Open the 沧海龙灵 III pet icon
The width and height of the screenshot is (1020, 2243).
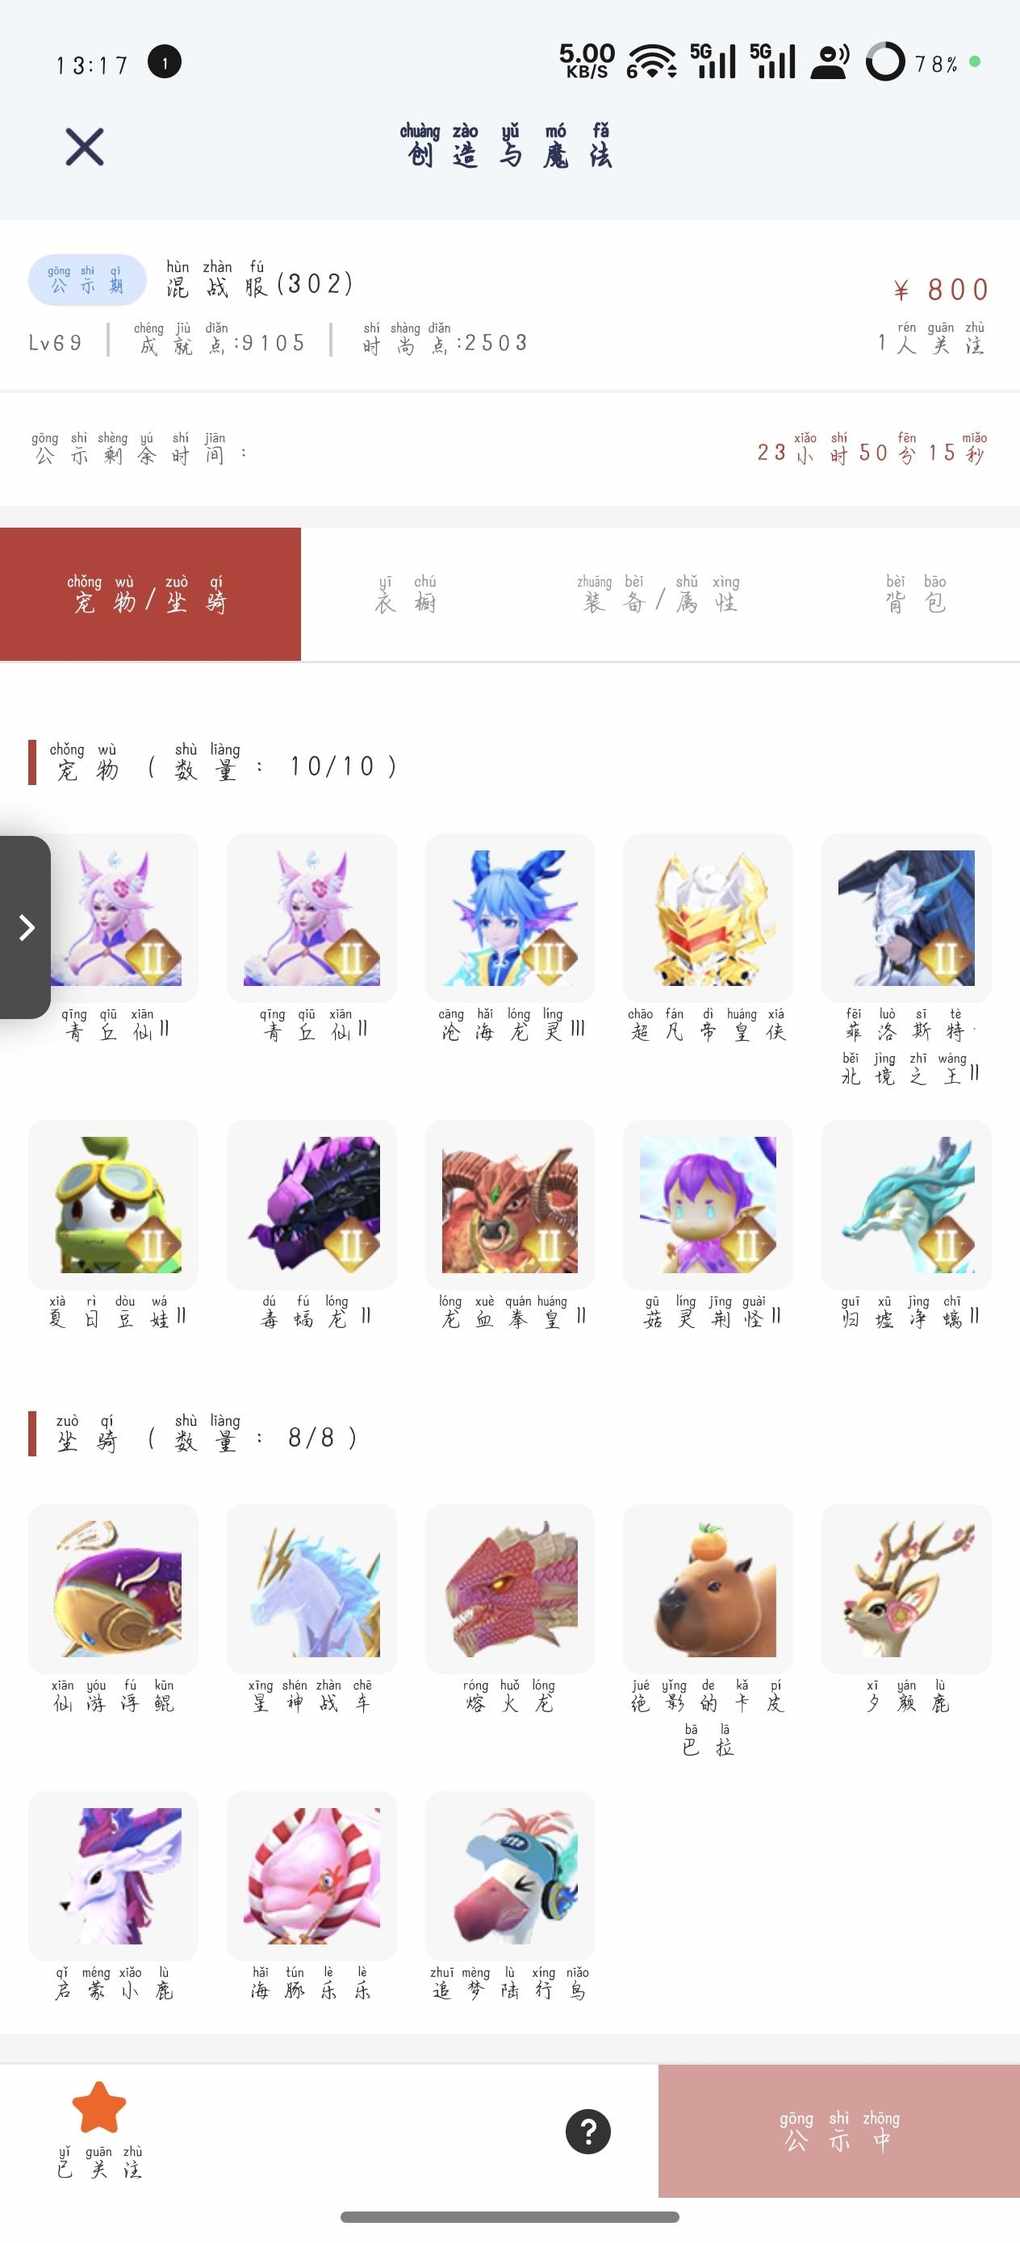[x=510, y=918]
